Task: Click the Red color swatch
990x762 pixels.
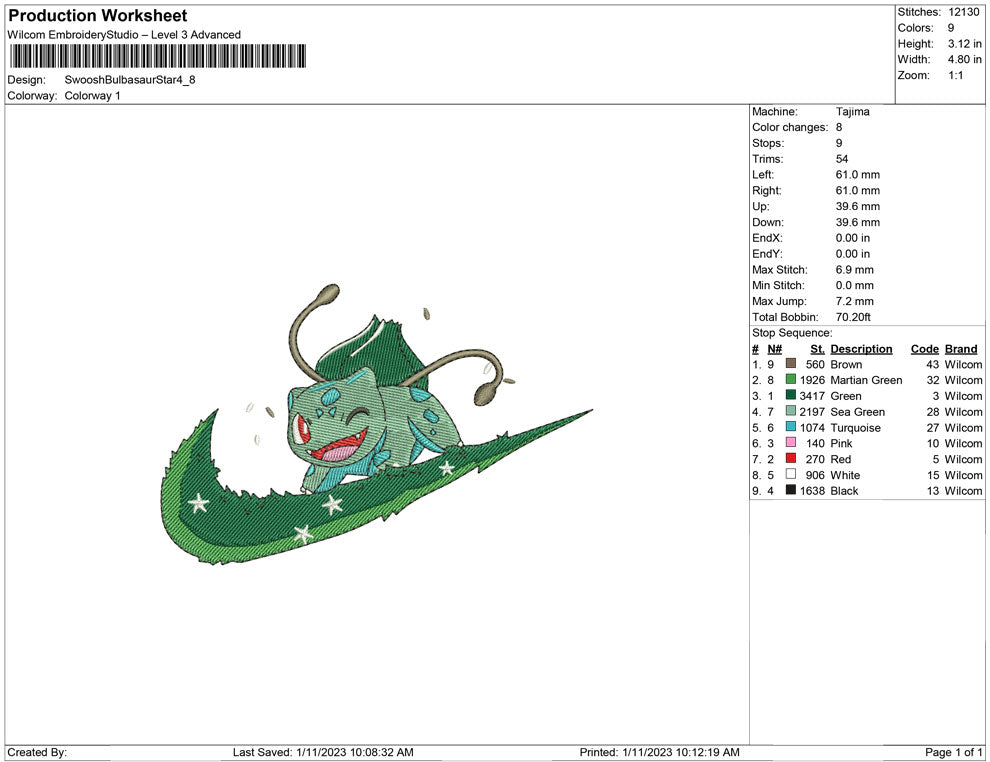Action: (790, 458)
